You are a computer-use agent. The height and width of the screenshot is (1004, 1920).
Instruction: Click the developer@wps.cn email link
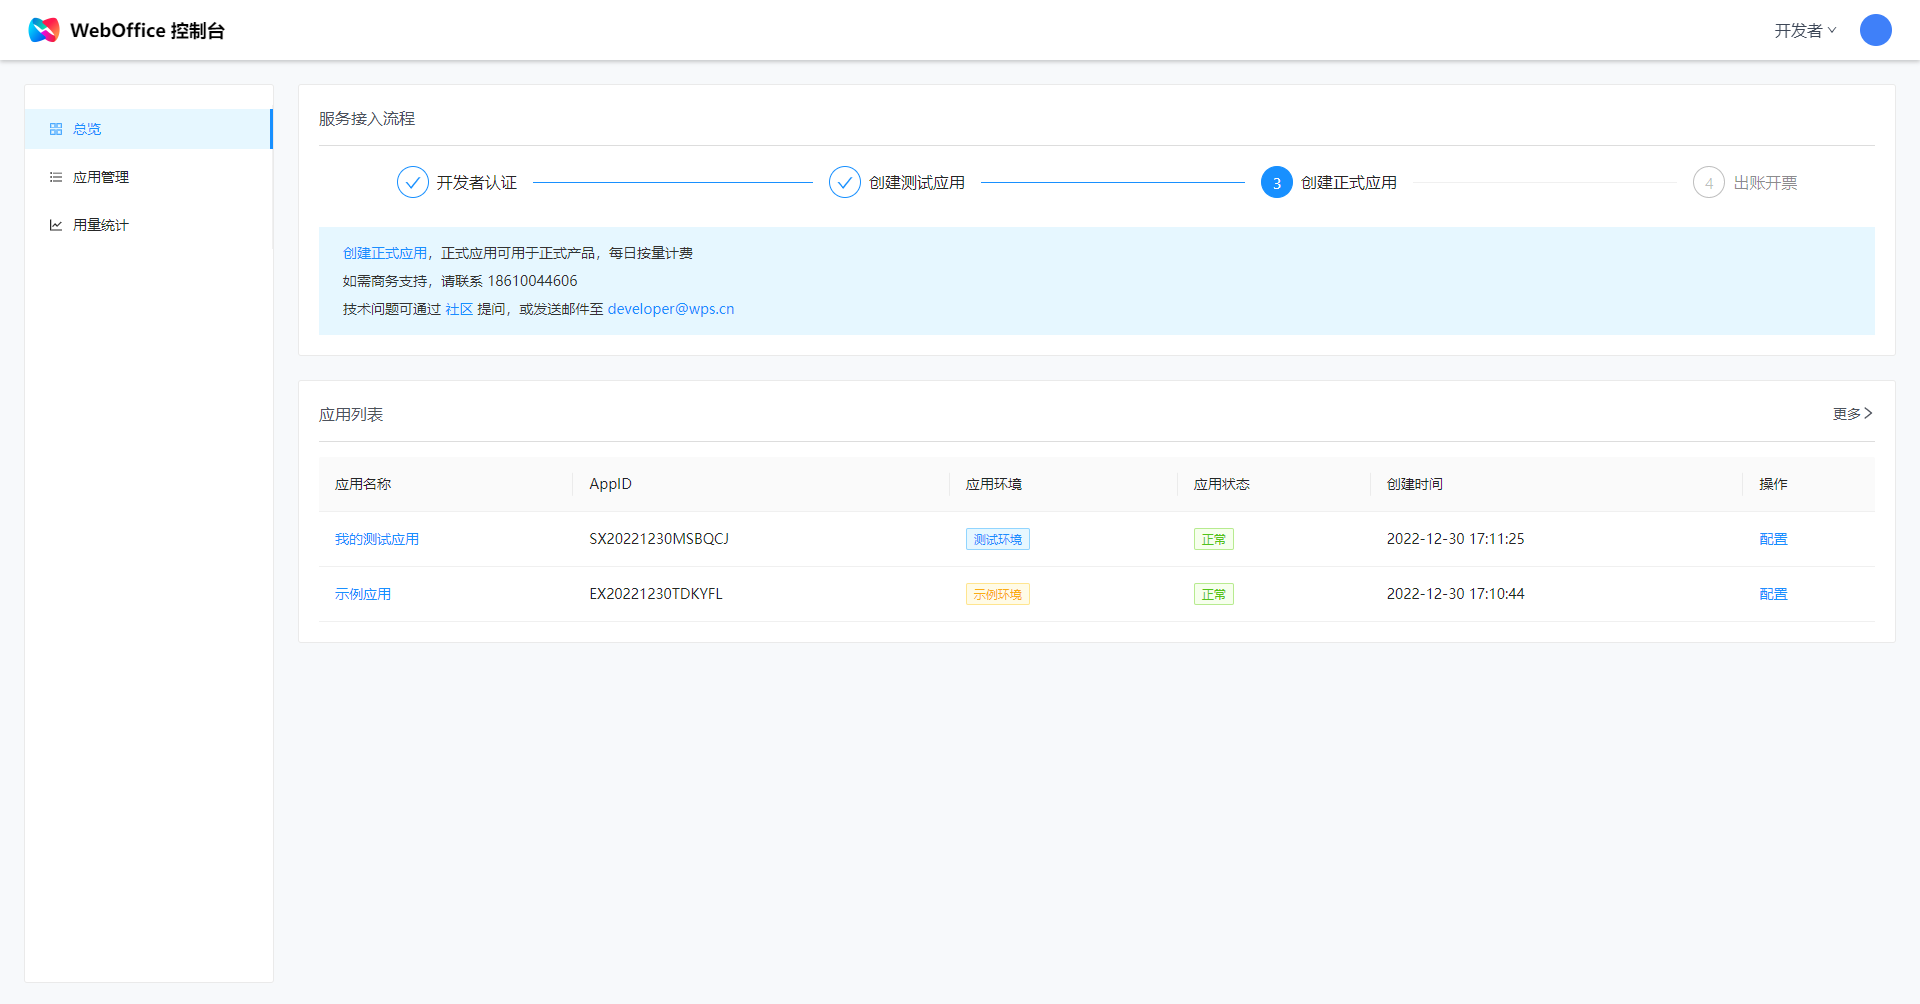671,309
